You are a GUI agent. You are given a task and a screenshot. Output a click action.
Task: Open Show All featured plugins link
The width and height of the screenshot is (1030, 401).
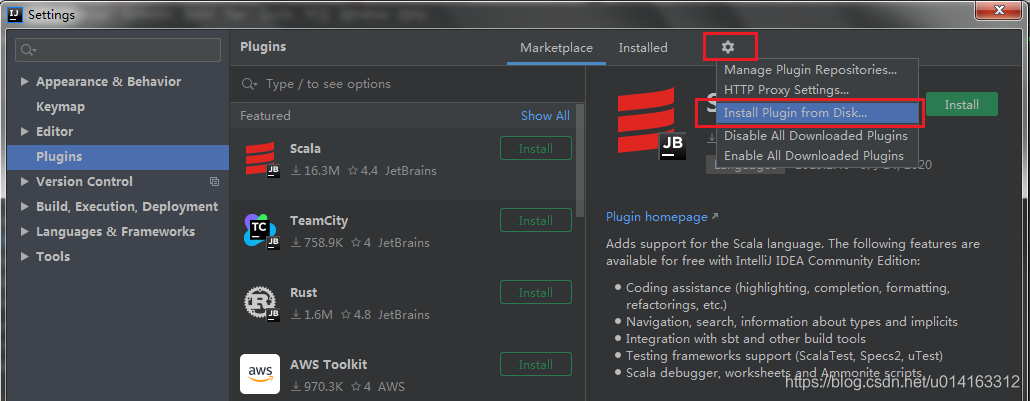(x=545, y=116)
